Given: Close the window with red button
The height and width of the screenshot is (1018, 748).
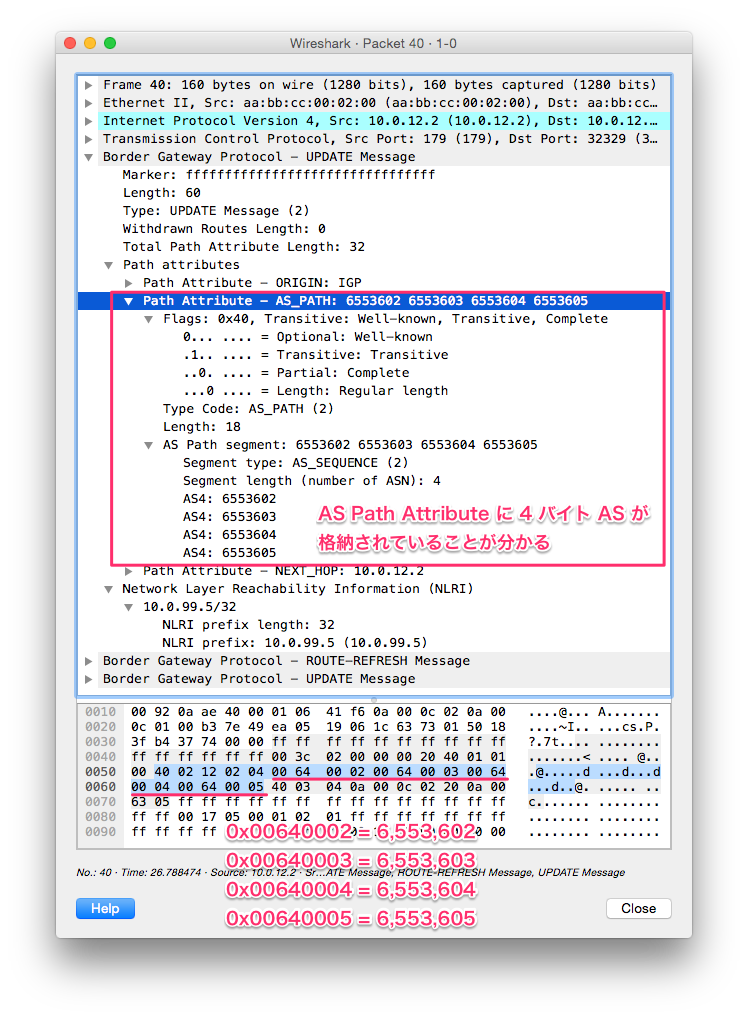Looking at the screenshot, I should (70, 43).
